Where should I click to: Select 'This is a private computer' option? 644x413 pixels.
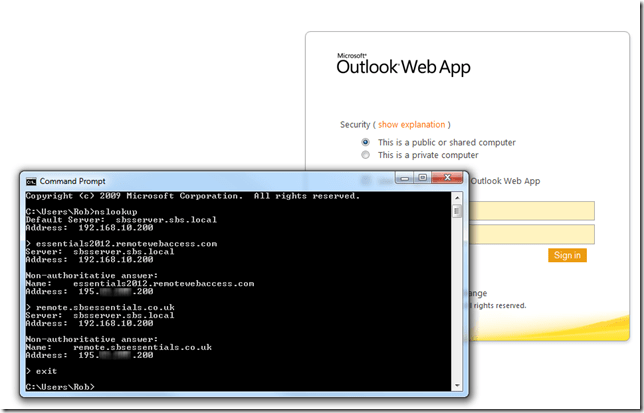[366, 155]
